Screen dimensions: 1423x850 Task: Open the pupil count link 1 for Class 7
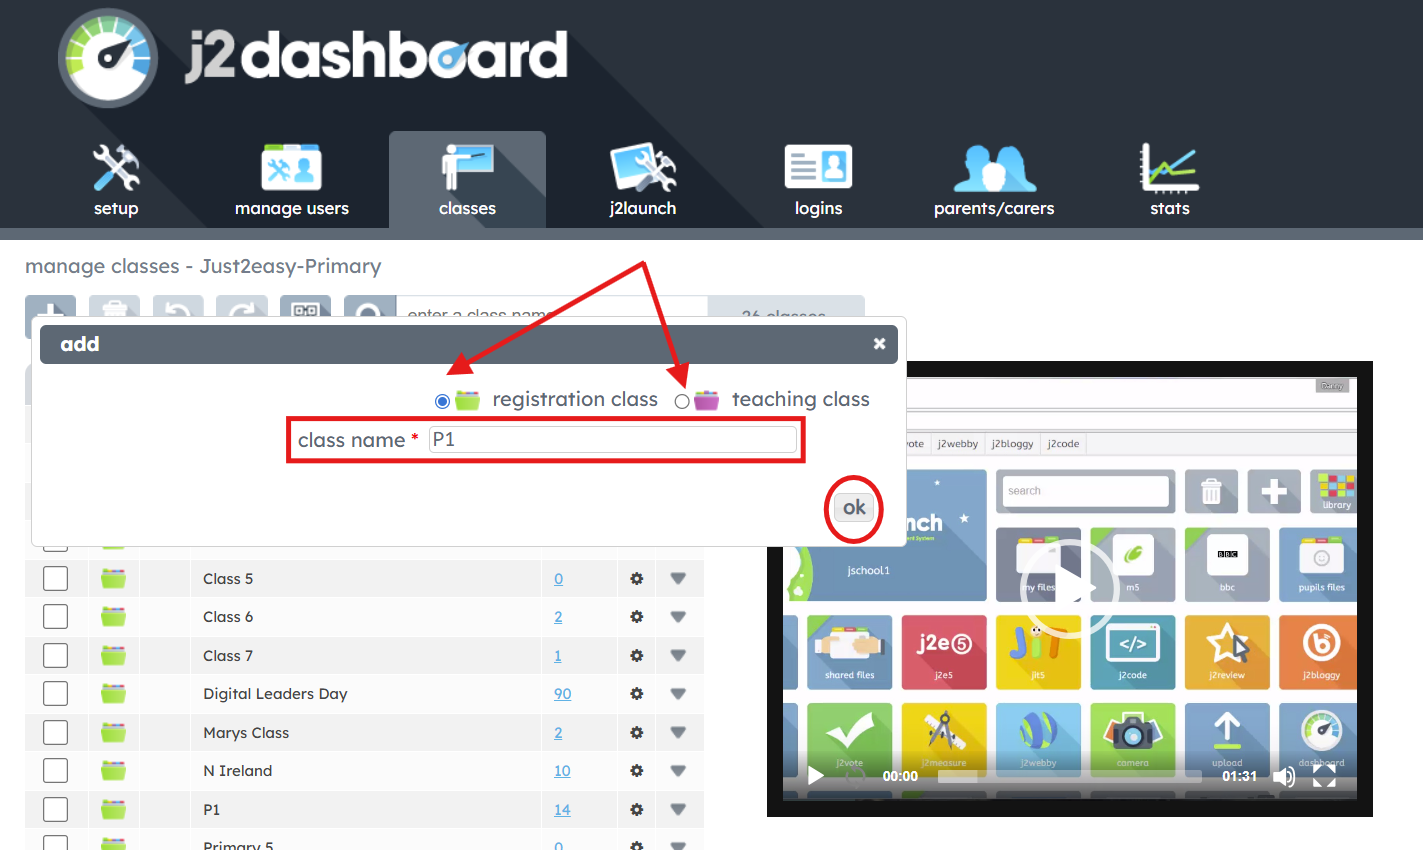coord(558,656)
